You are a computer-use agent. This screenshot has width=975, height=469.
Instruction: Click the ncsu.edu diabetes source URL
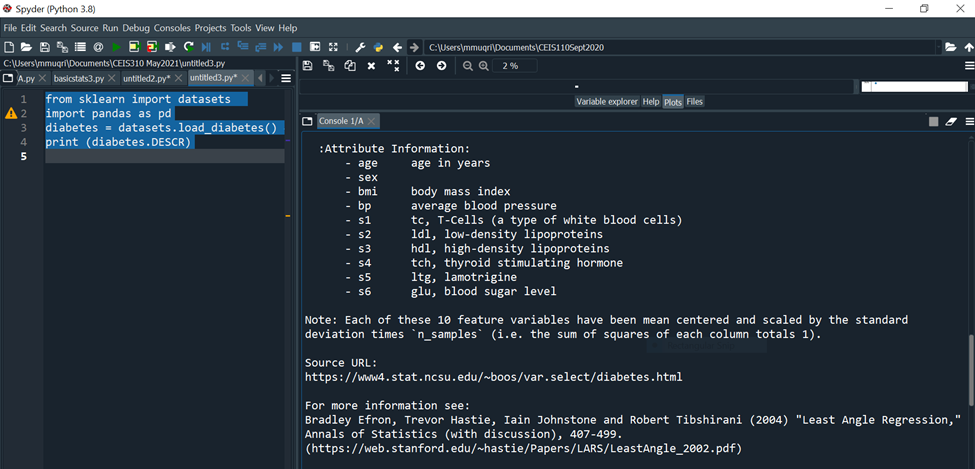coord(493,377)
